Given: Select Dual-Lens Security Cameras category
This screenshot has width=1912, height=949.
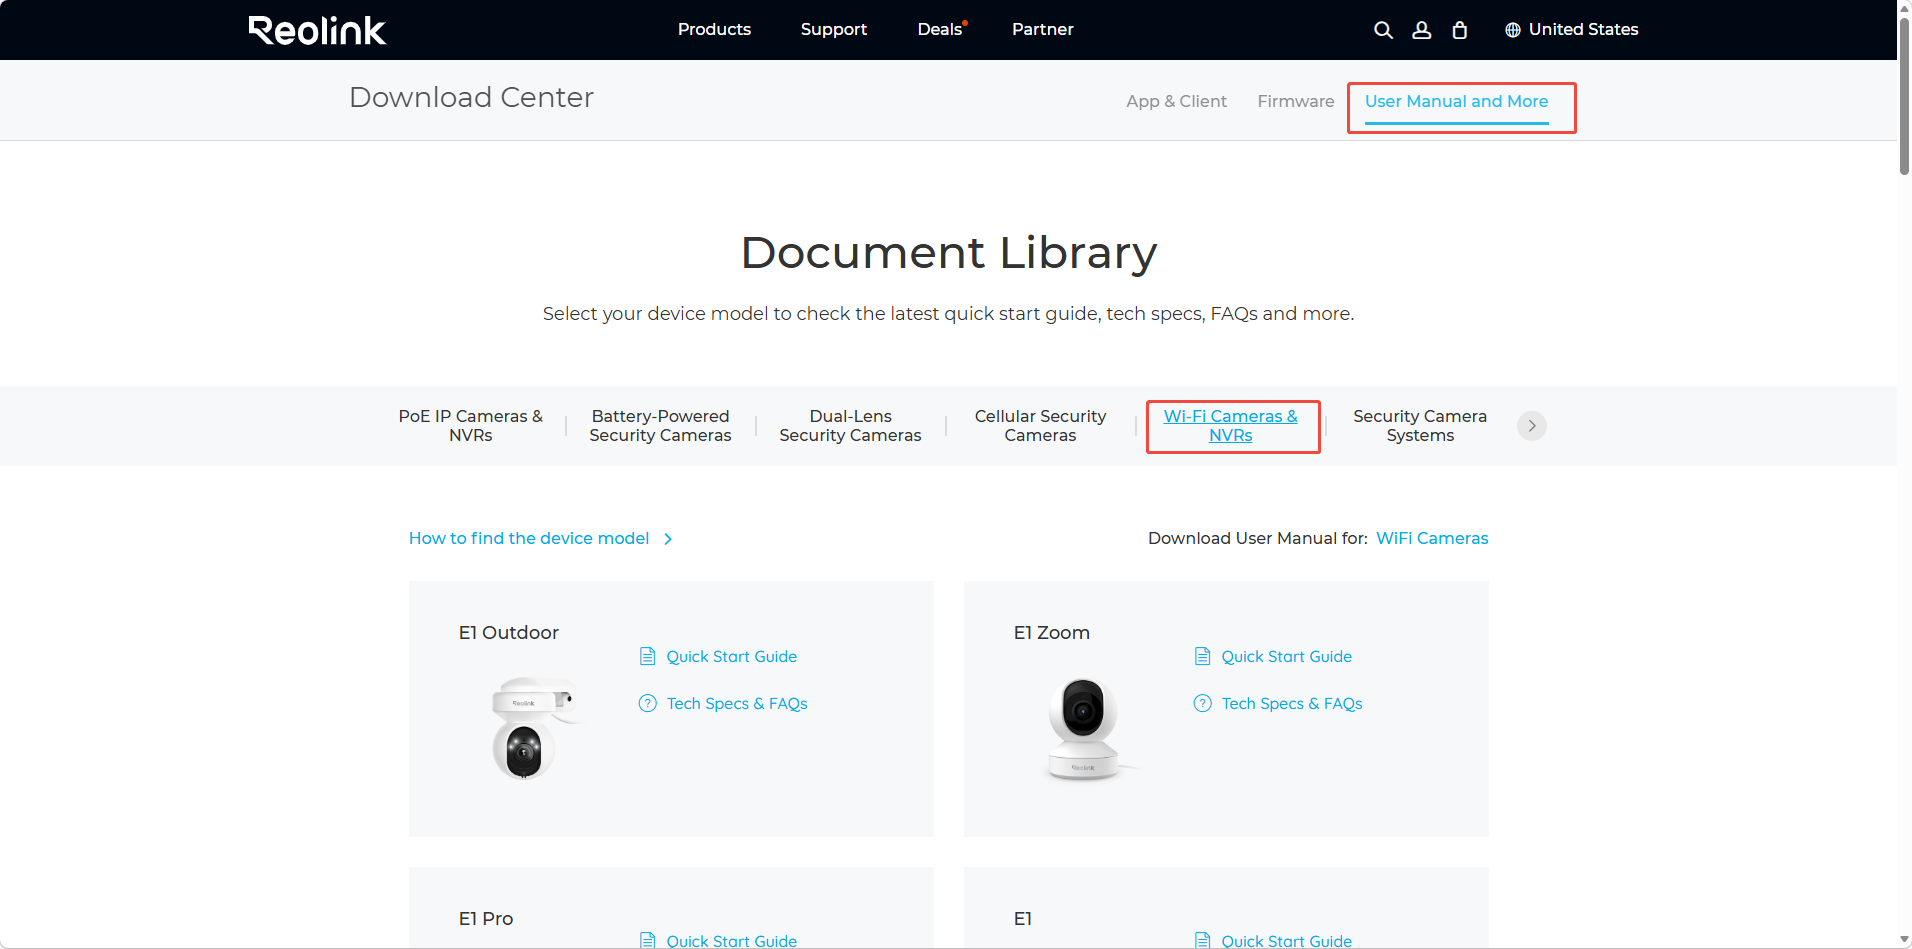Looking at the screenshot, I should [x=850, y=426].
